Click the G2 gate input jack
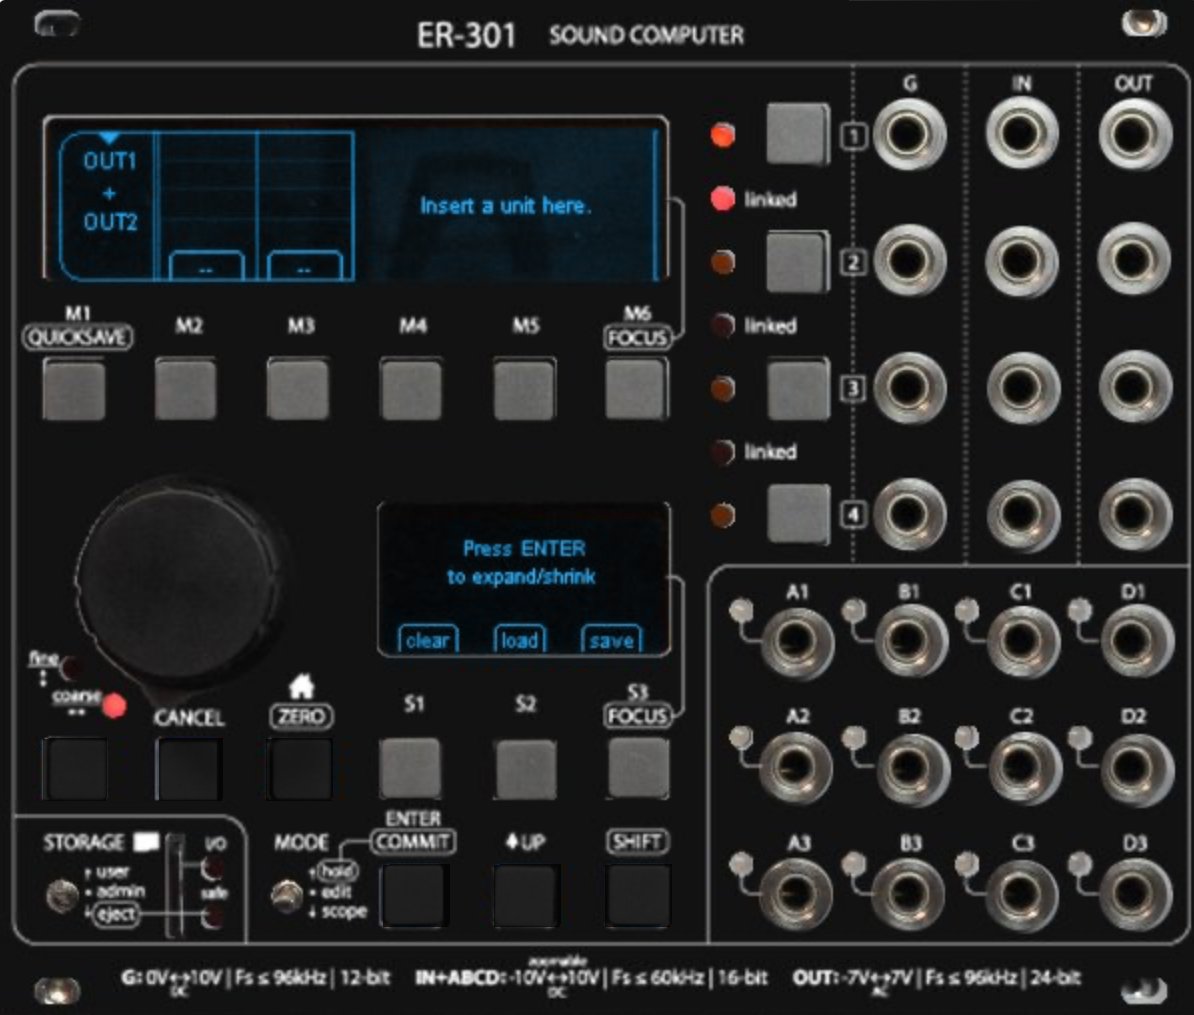The height and width of the screenshot is (1015, 1194). [909, 261]
